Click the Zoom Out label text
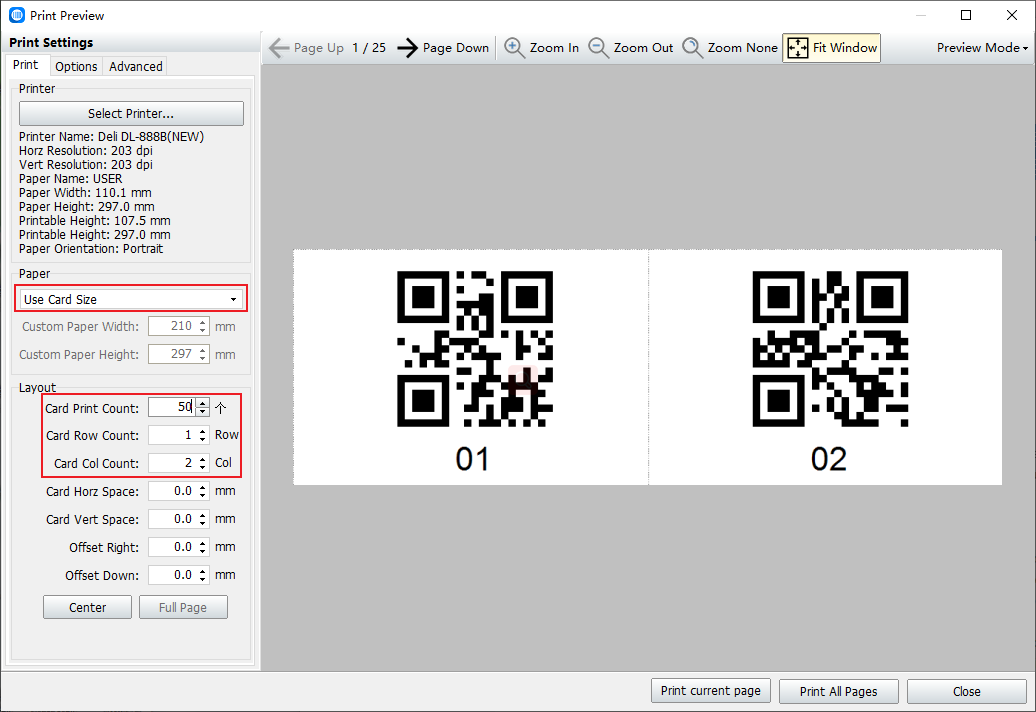 point(644,48)
